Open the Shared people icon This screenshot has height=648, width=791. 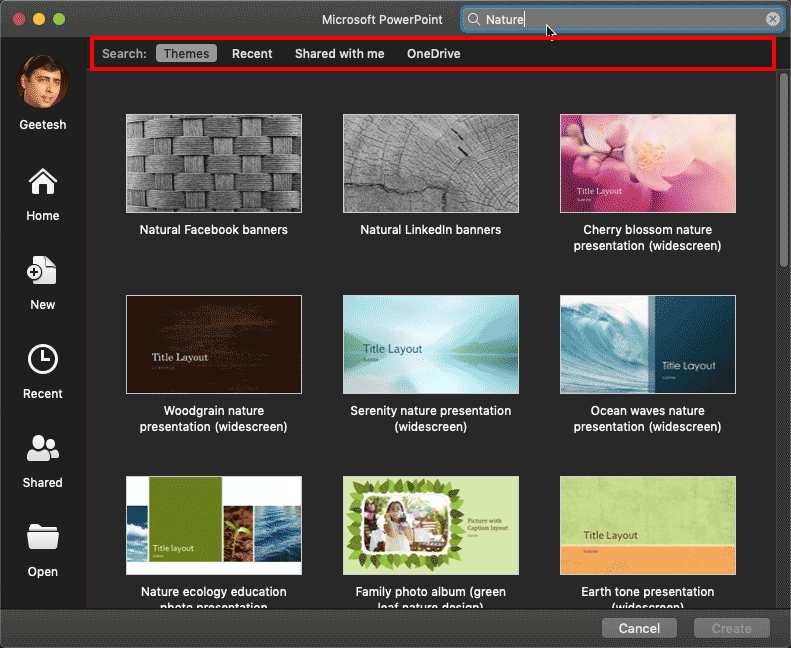pyautogui.click(x=42, y=449)
